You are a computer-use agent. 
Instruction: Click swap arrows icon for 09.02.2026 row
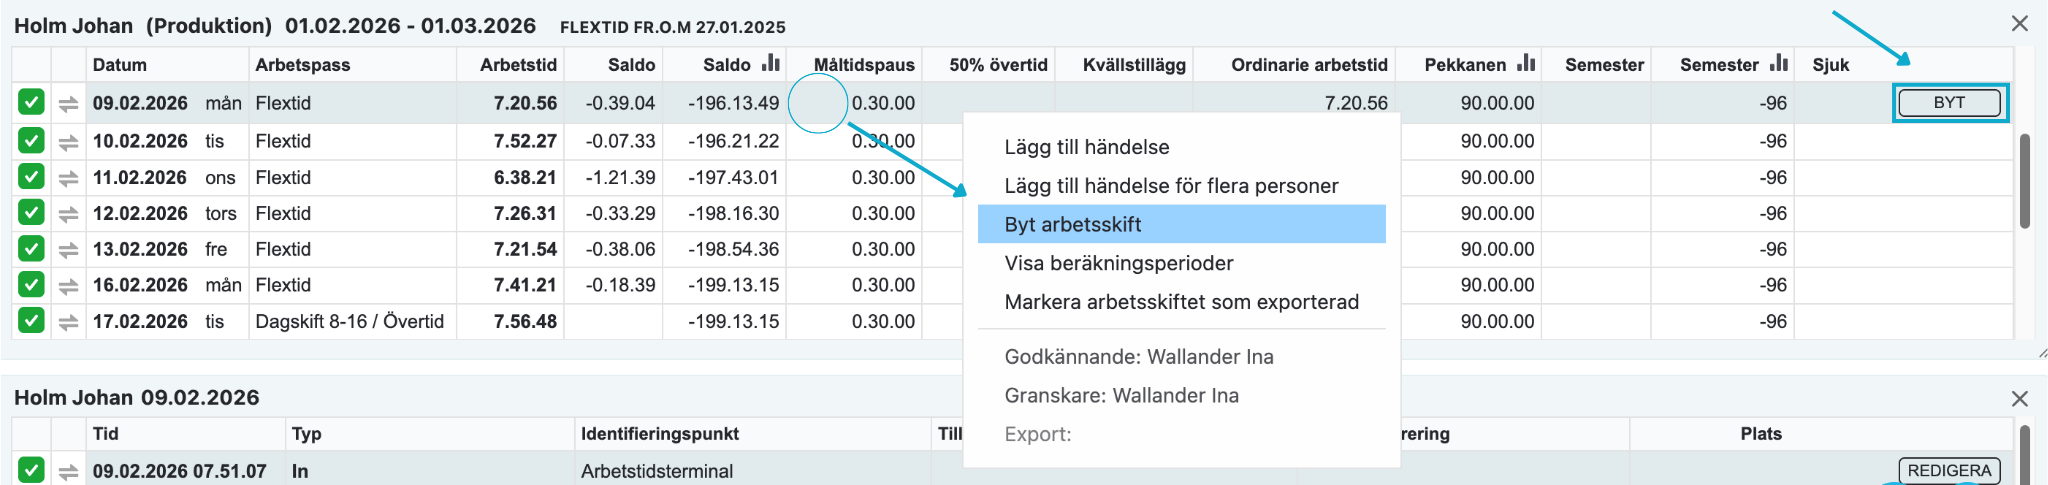coord(68,104)
